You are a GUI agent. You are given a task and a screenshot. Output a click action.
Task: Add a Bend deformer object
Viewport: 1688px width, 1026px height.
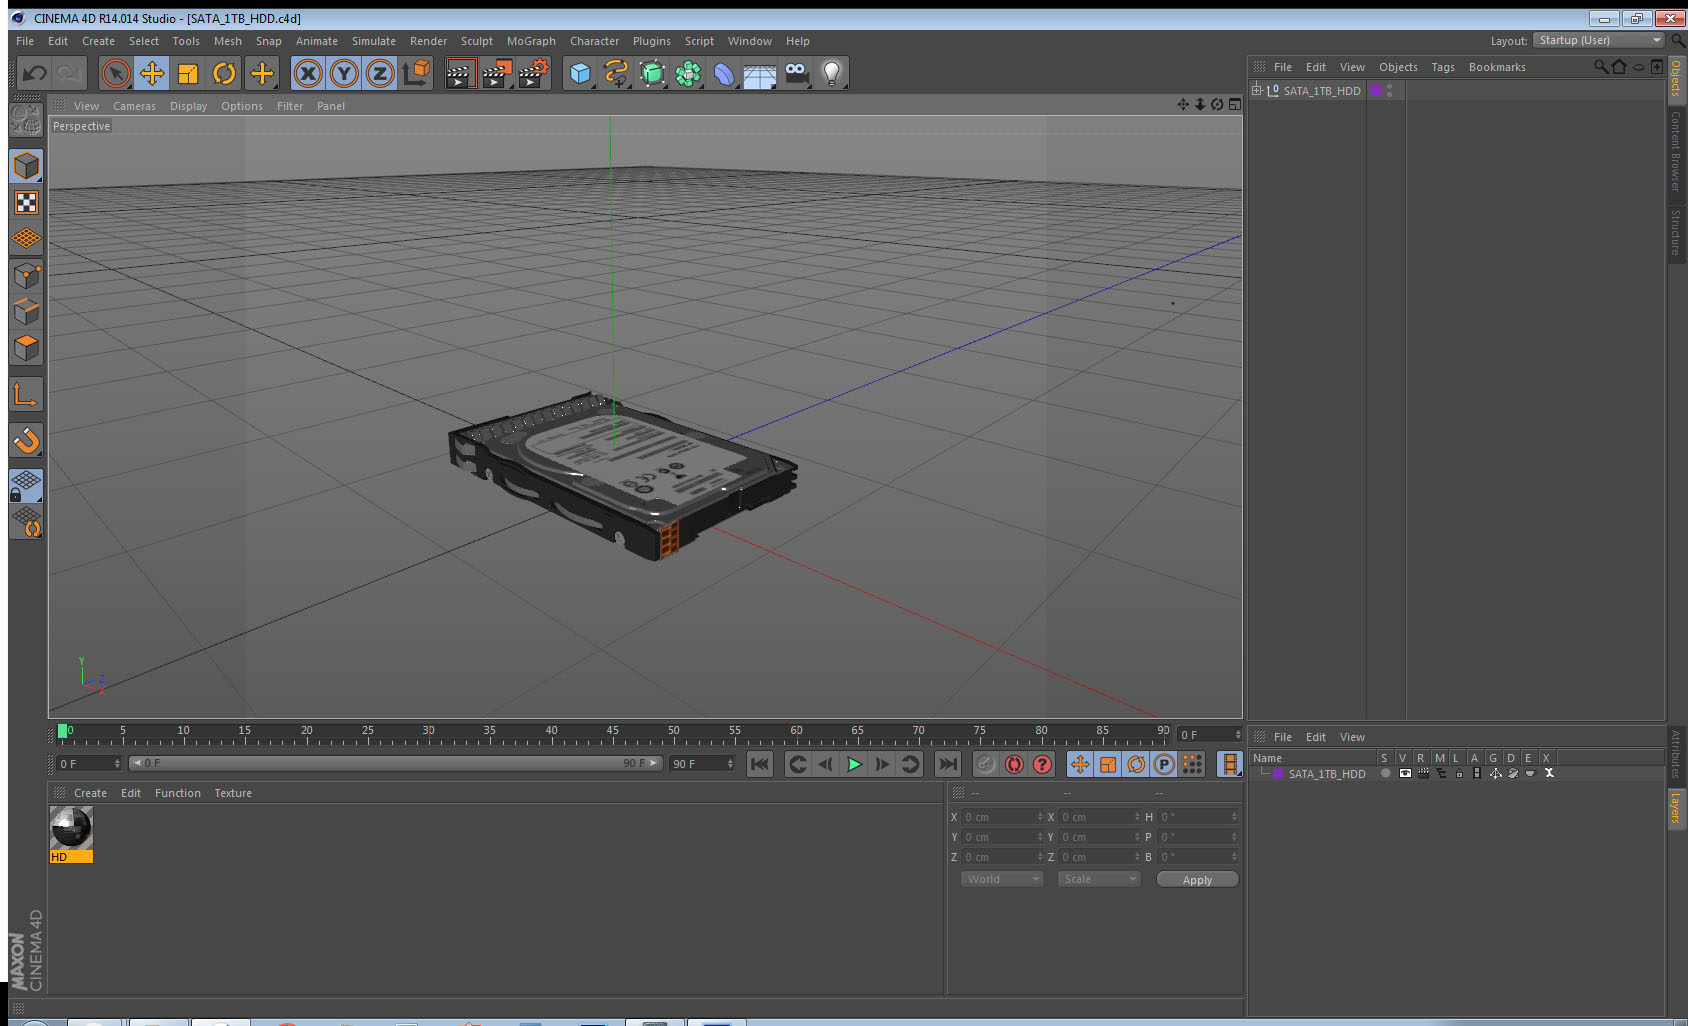pos(724,73)
